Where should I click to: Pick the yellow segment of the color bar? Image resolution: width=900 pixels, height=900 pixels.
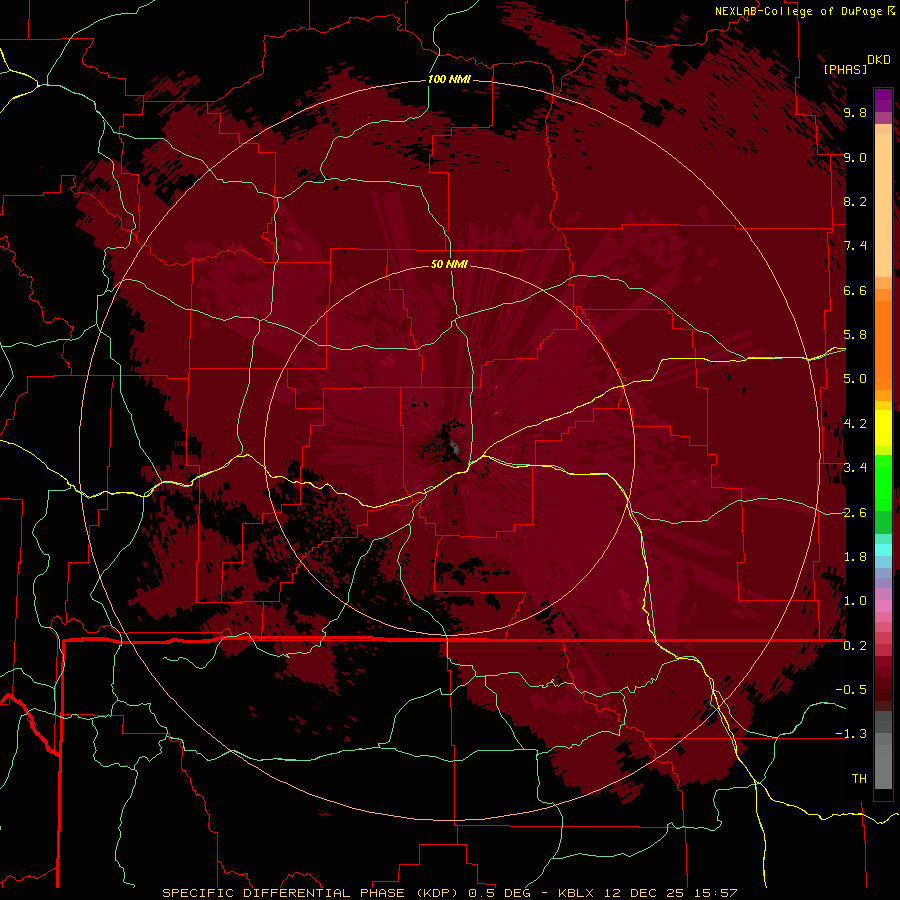tap(883, 428)
